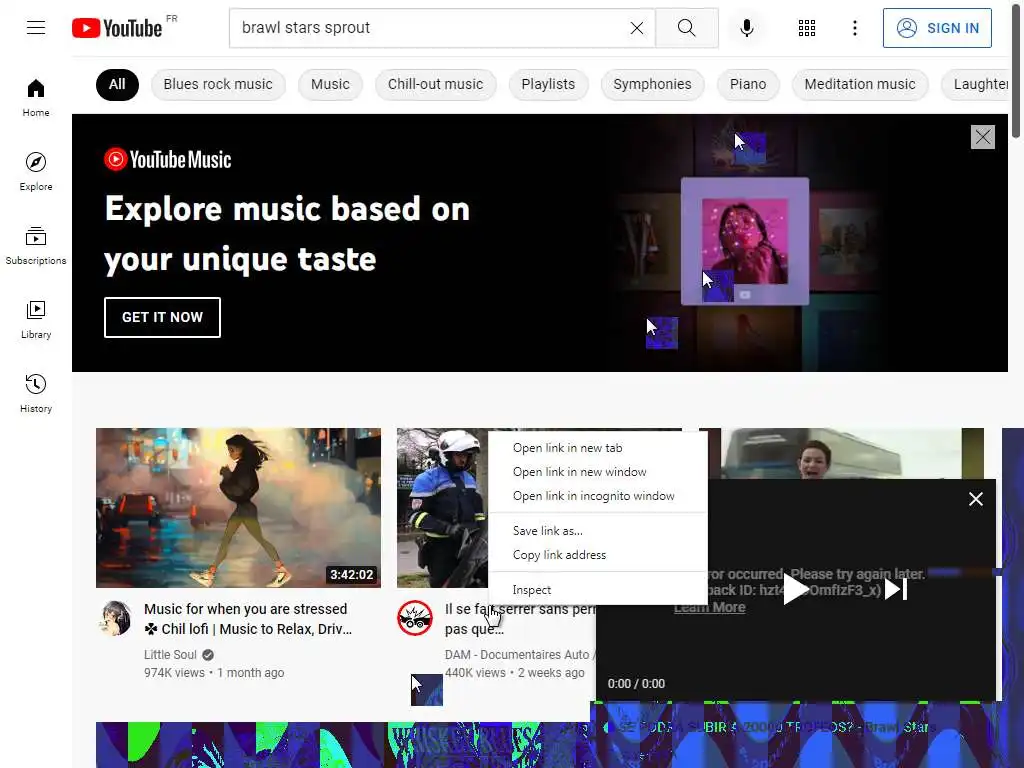The height and width of the screenshot is (768, 1024).
Task: Open the YouTube apps grid
Action: 807,28
